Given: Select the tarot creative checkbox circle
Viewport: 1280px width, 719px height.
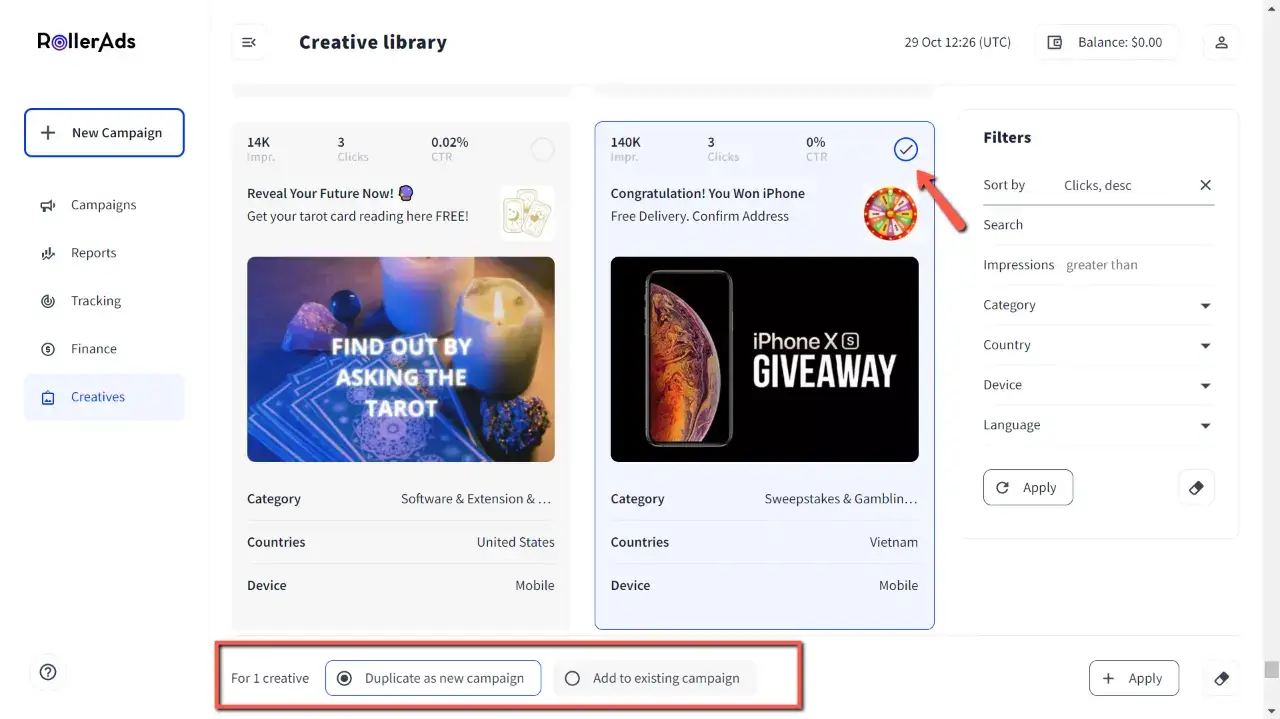Looking at the screenshot, I should coord(542,150).
